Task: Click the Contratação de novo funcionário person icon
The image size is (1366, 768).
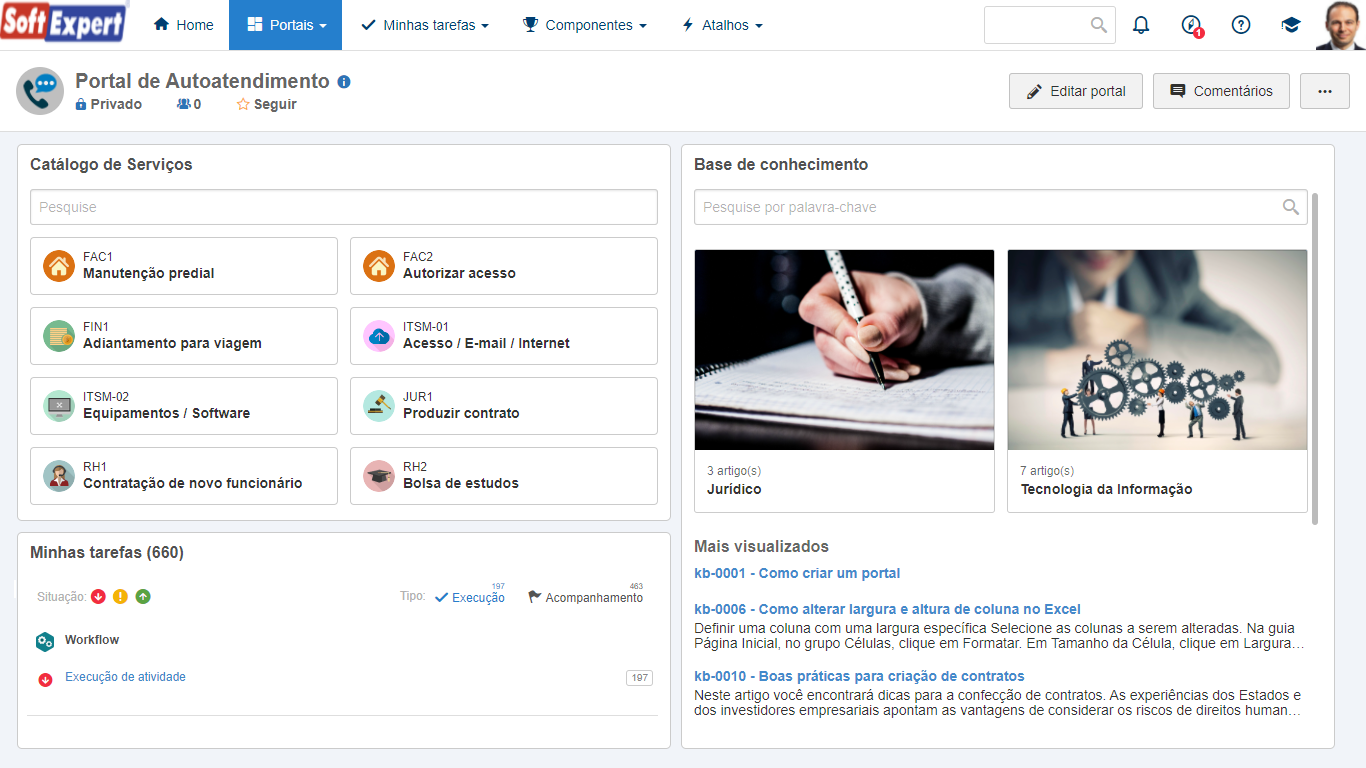Action: (59, 476)
